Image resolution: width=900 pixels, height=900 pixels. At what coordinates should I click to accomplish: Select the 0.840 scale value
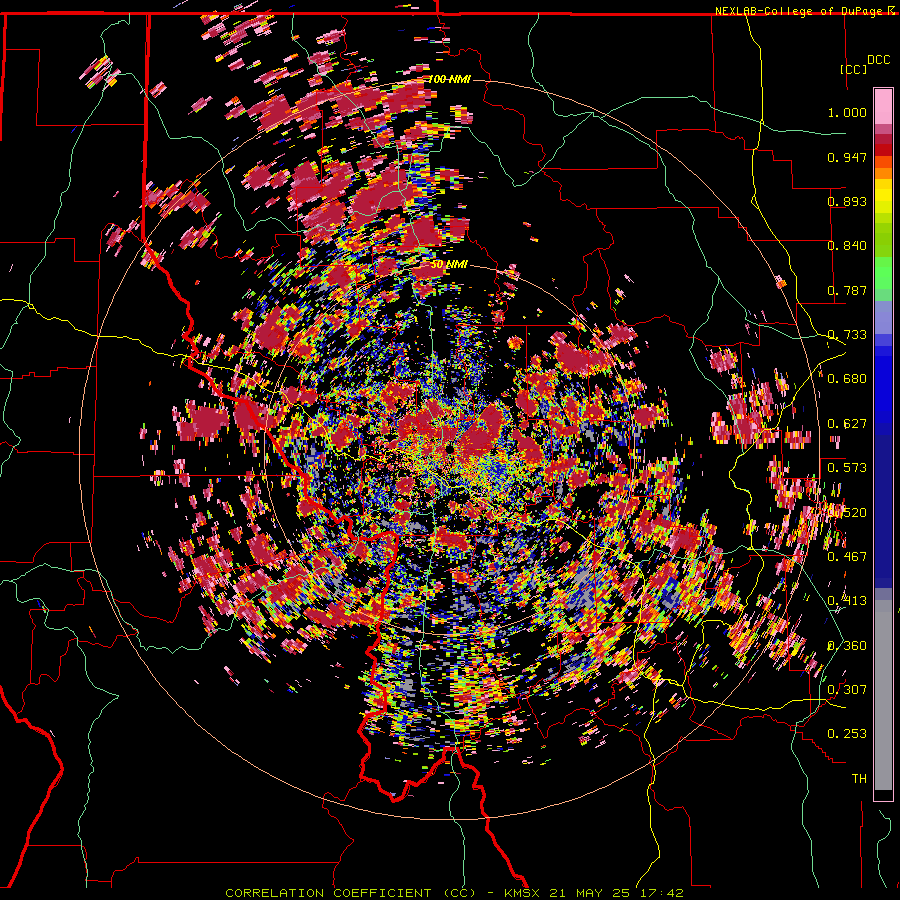click(847, 246)
